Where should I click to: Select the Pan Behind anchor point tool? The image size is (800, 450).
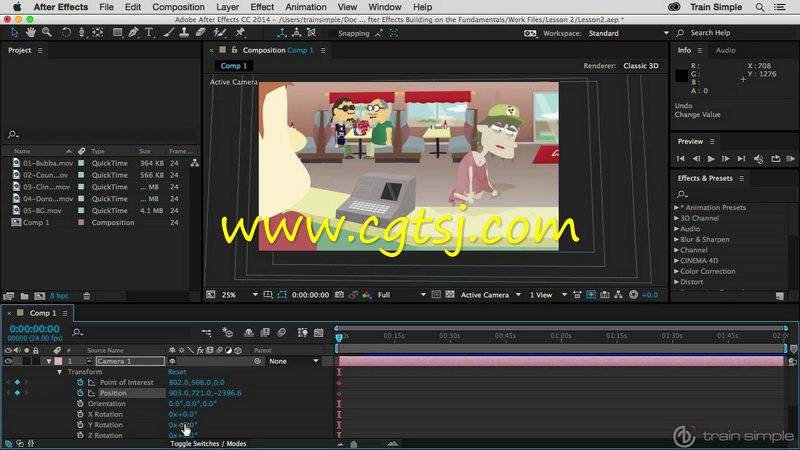point(97,33)
